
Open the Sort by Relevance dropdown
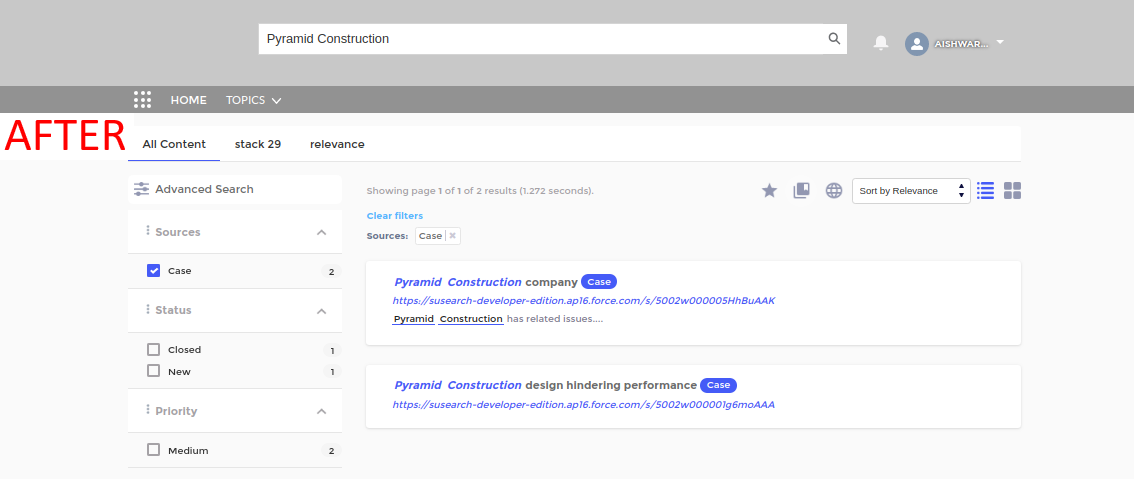click(910, 191)
